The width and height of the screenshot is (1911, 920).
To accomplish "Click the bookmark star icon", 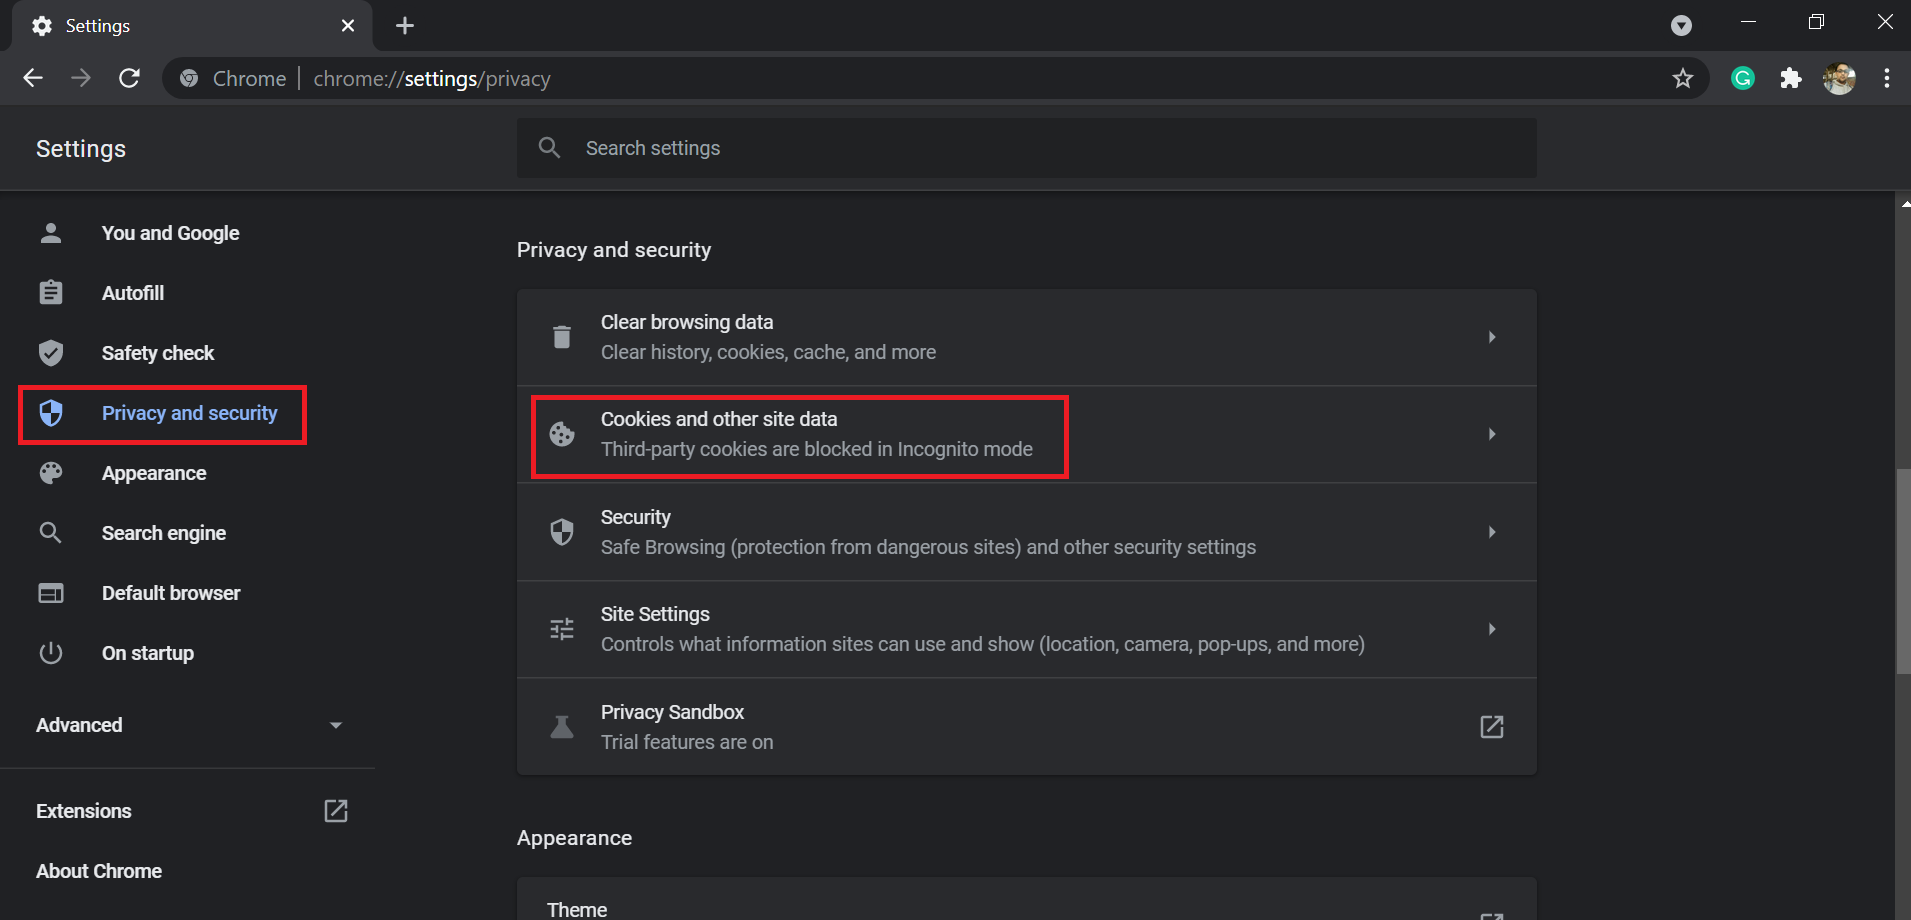I will coord(1683,79).
